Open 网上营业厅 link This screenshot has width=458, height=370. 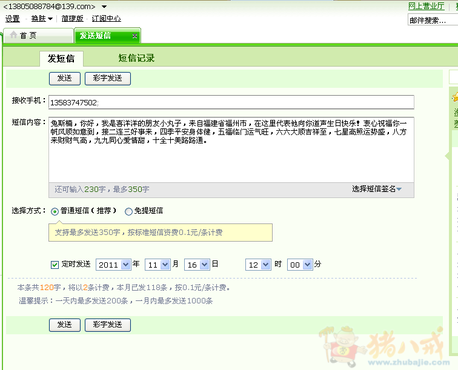426,6
